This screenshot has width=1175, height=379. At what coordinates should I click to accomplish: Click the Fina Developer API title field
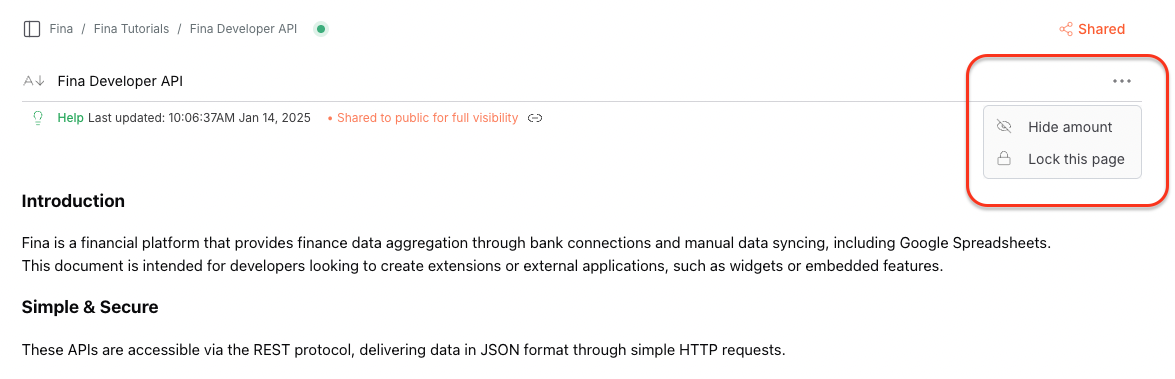coord(120,81)
